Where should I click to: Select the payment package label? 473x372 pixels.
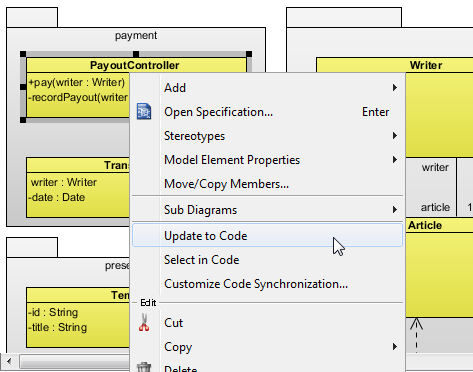coord(136,35)
